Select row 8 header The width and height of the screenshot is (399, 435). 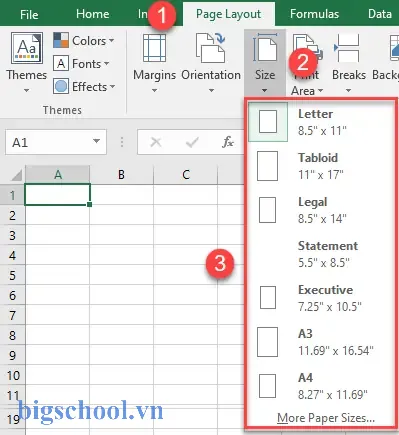click(x=12, y=335)
